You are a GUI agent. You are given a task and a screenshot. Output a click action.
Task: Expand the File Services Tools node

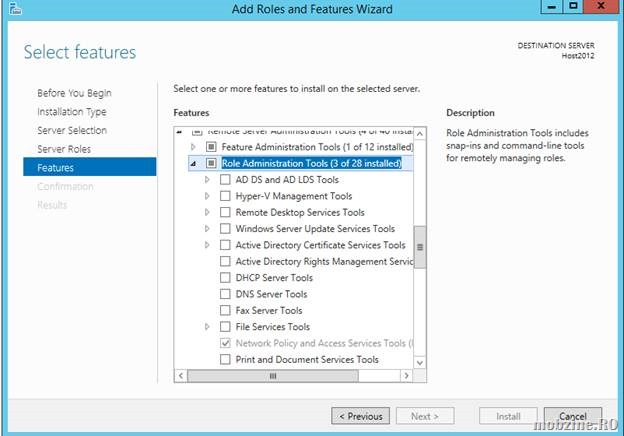(207, 327)
